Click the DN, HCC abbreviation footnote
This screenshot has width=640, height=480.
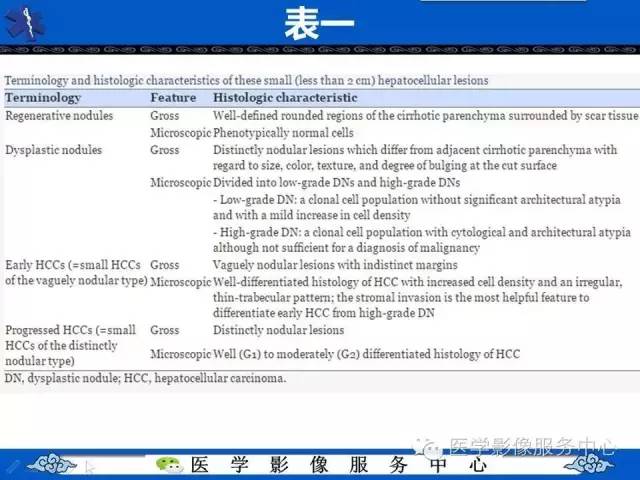click(145, 378)
